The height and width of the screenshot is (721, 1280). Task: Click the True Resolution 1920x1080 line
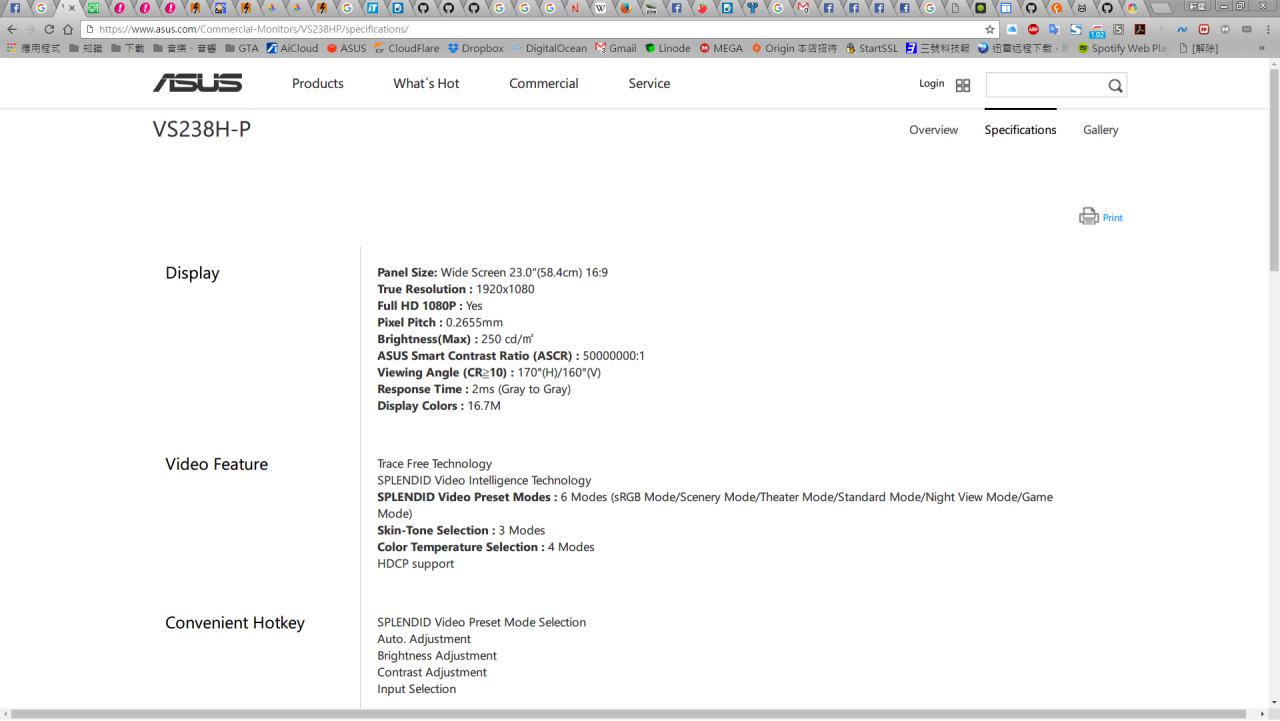[456, 289]
